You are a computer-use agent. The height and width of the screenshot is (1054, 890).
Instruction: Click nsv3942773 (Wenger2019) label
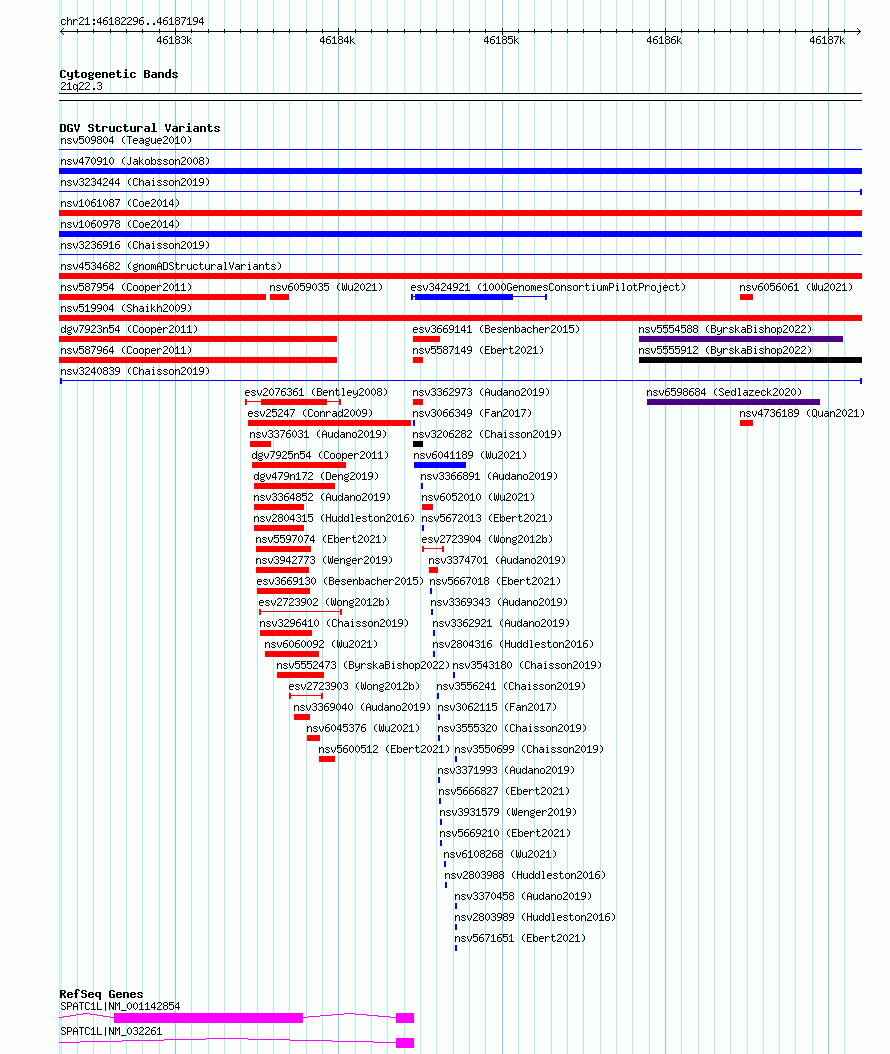(324, 560)
